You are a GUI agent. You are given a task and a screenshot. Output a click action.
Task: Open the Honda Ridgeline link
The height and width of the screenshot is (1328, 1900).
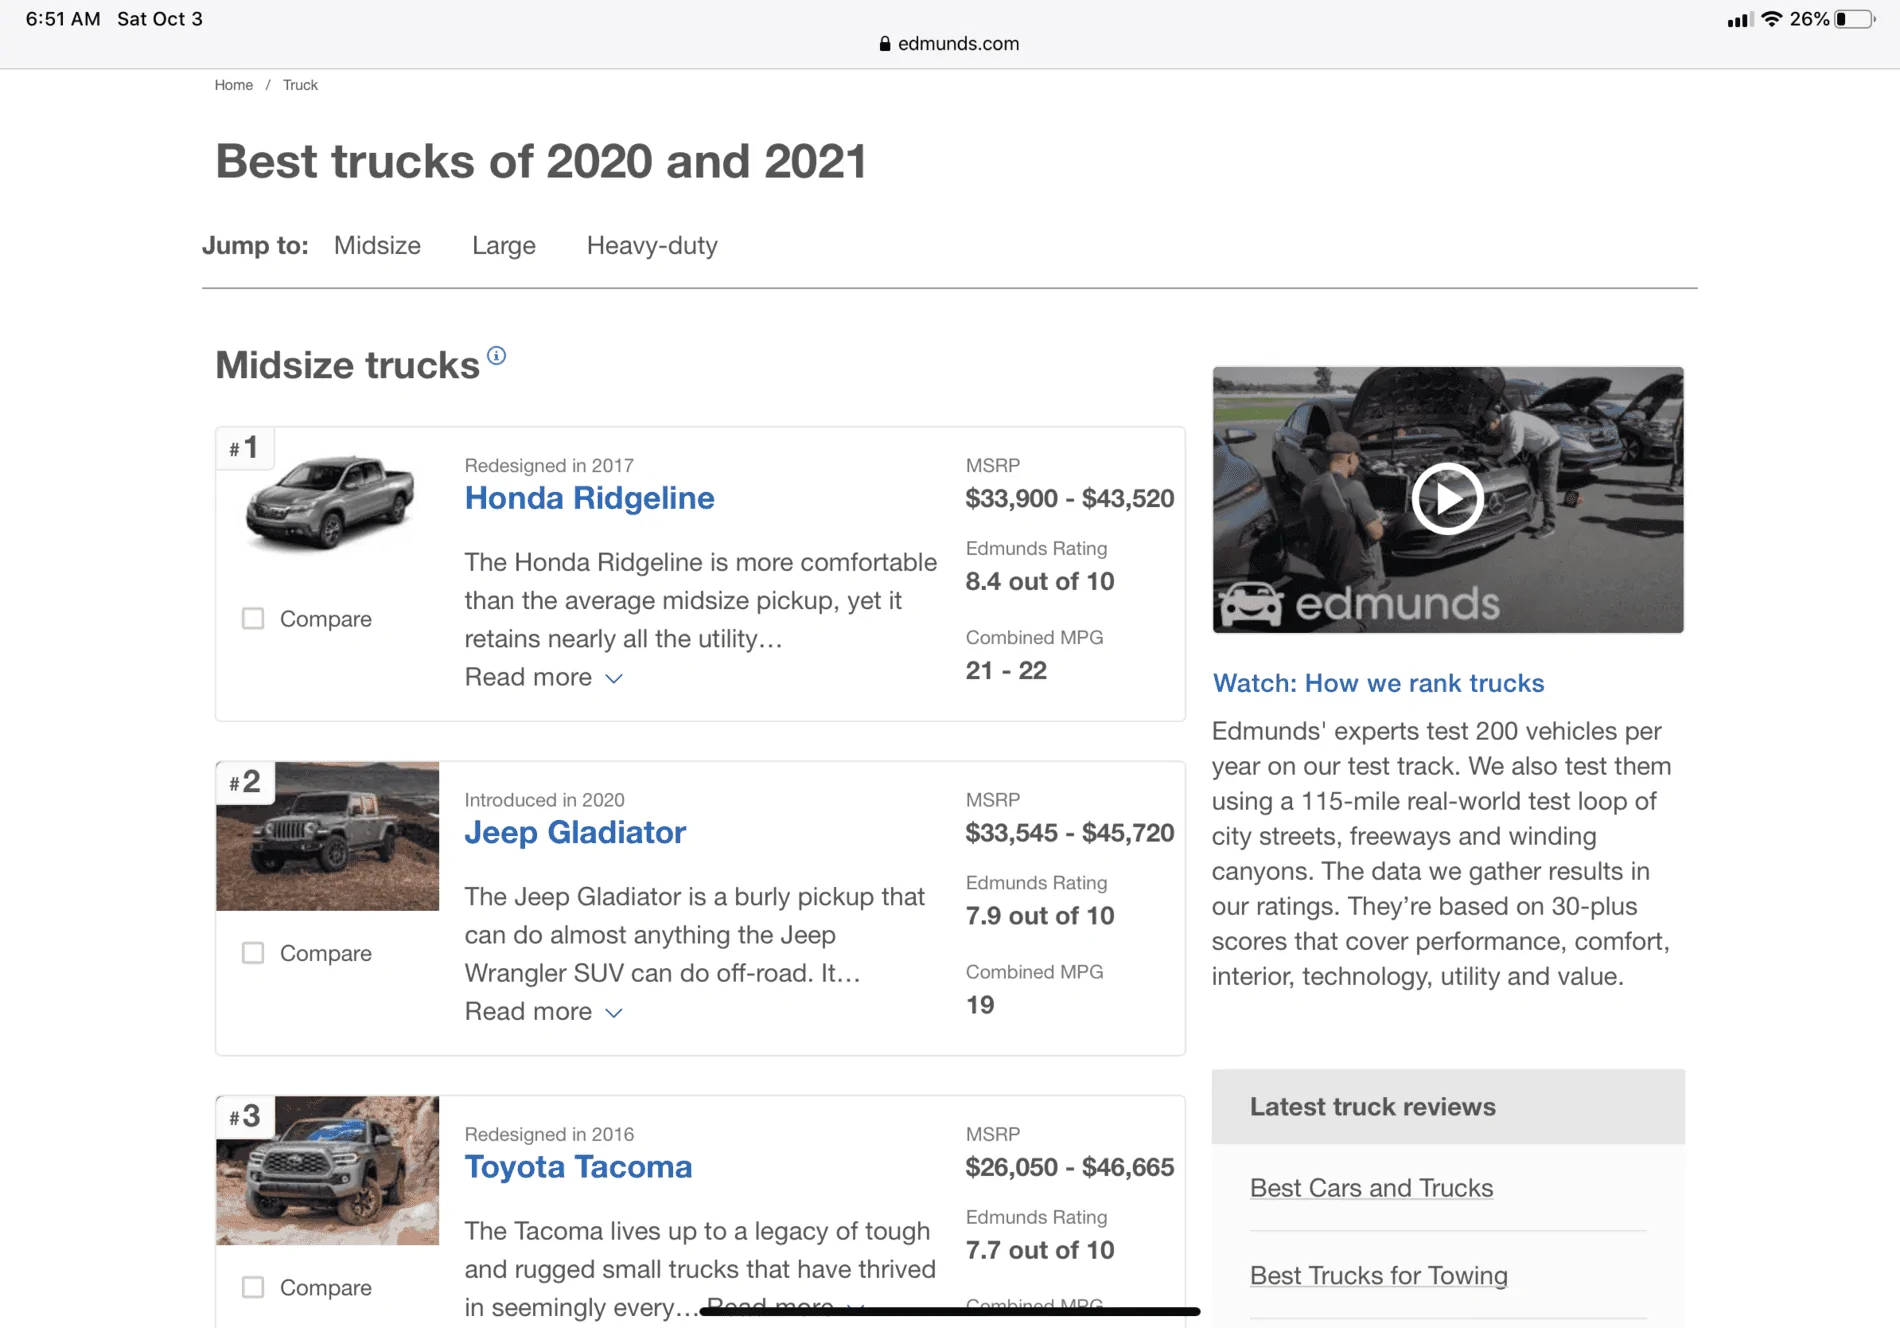click(x=589, y=497)
